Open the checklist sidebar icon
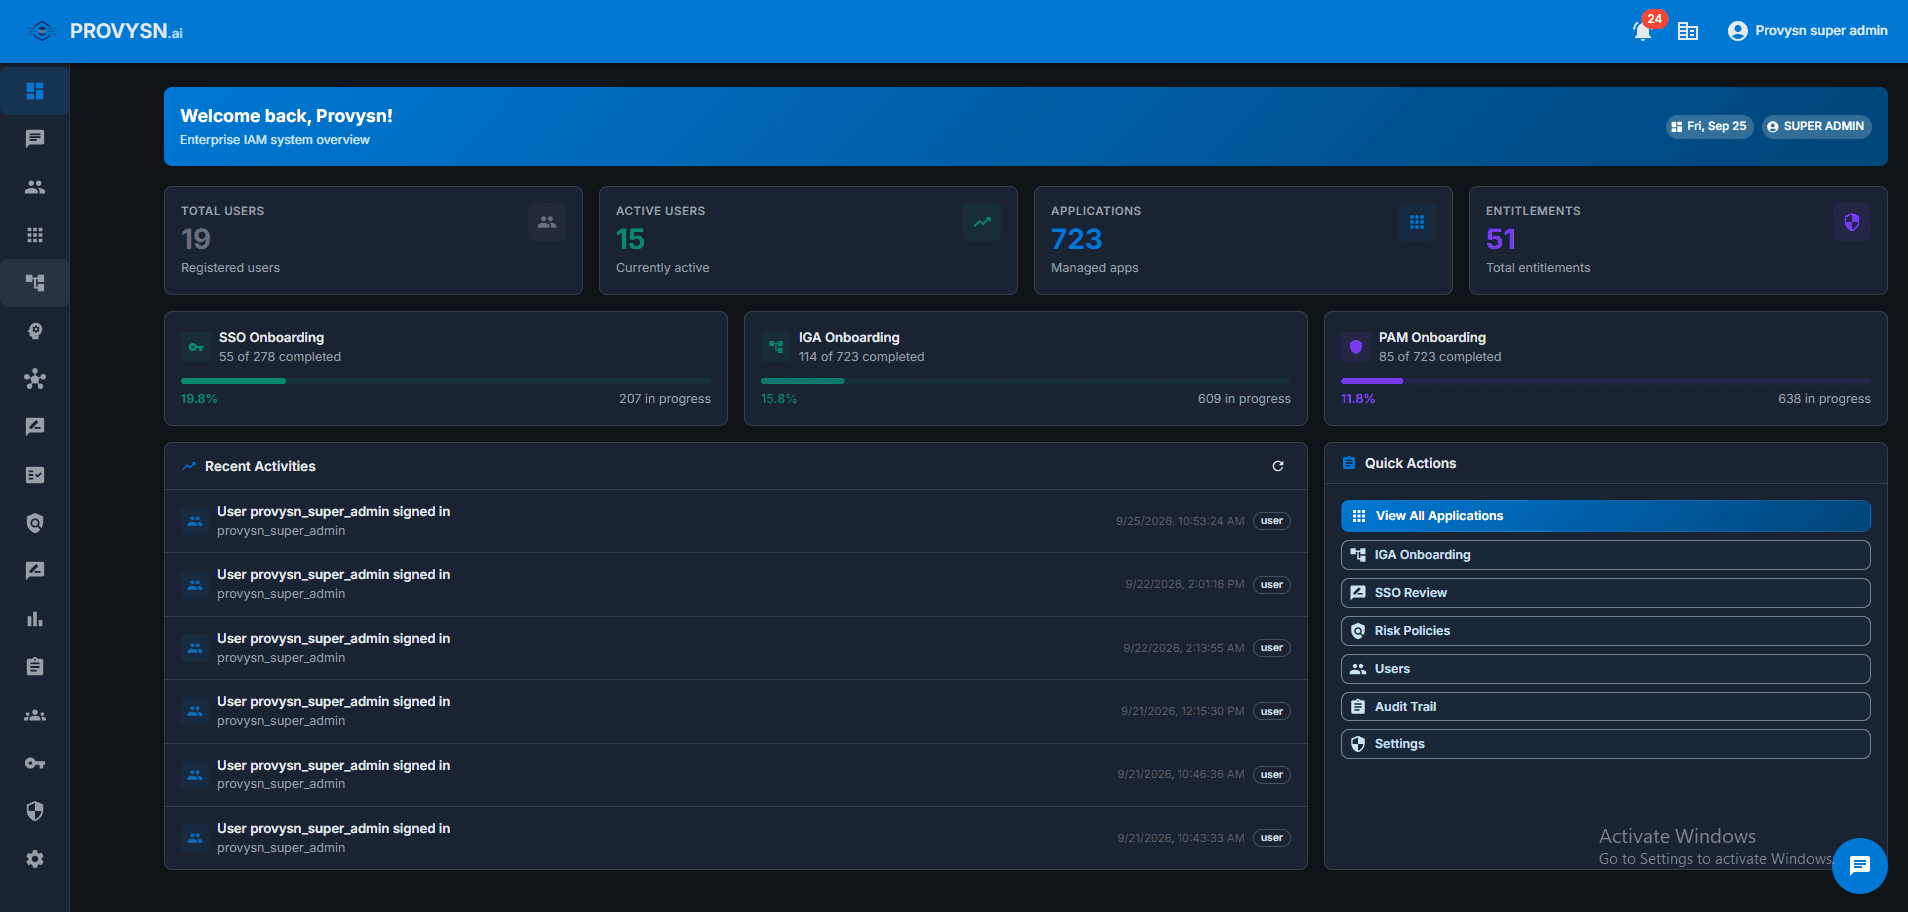The height and width of the screenshot is (912, 1908). point(35,475)
